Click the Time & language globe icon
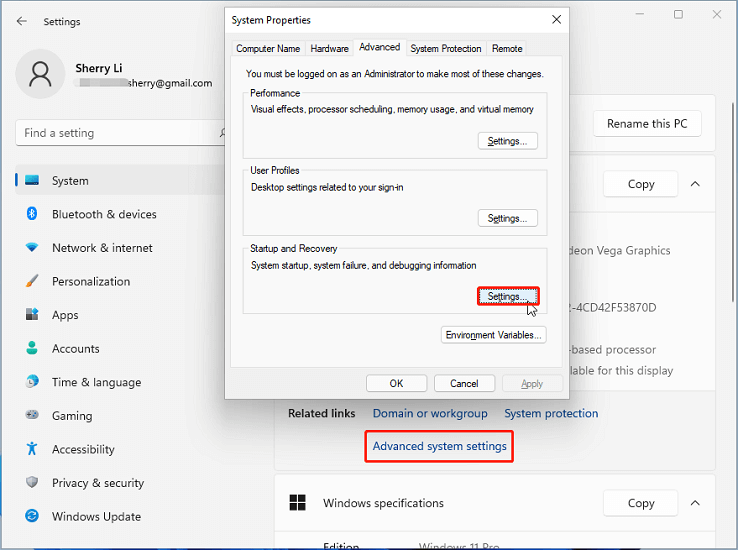The height and width of the screenshot is (550, 738). [32, 382]
